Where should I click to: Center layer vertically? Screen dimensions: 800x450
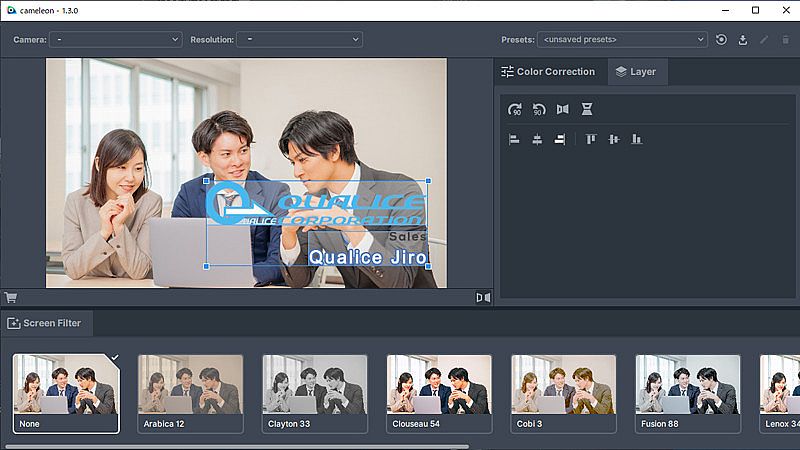click(614, 139)
